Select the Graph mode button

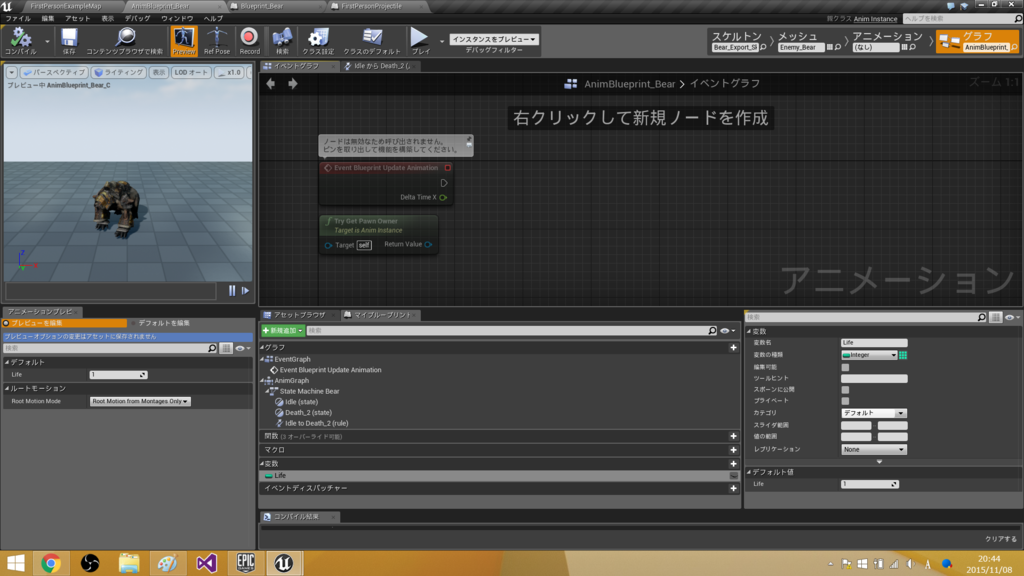[x=977, y=41]
